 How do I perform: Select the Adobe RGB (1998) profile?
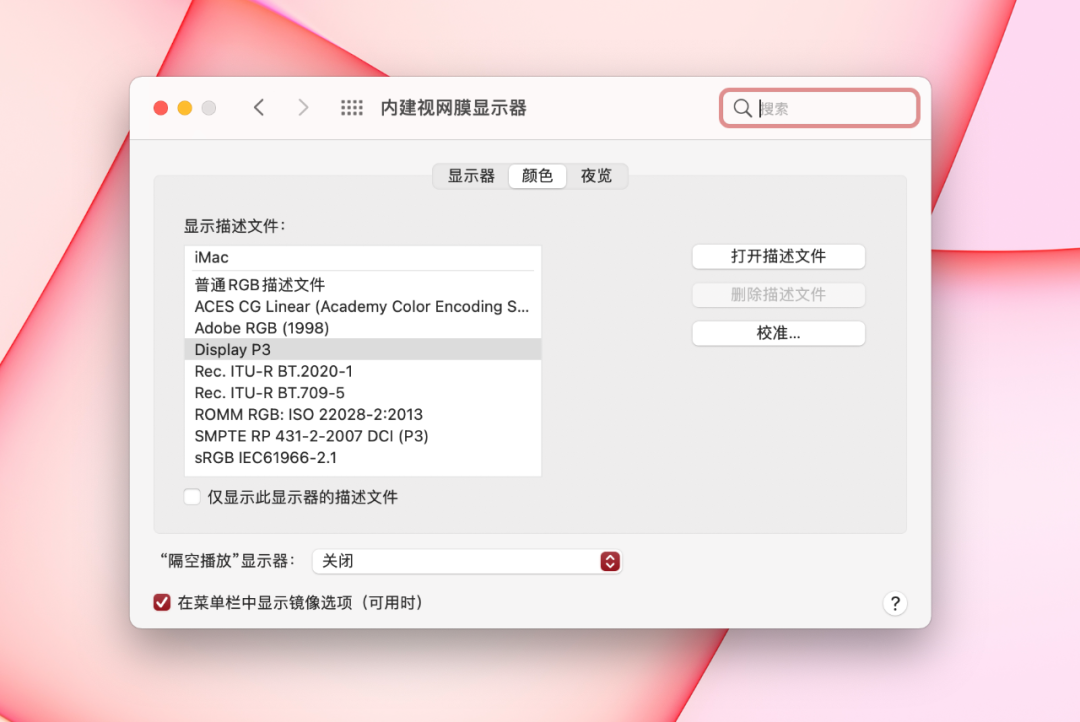point(363,328)
